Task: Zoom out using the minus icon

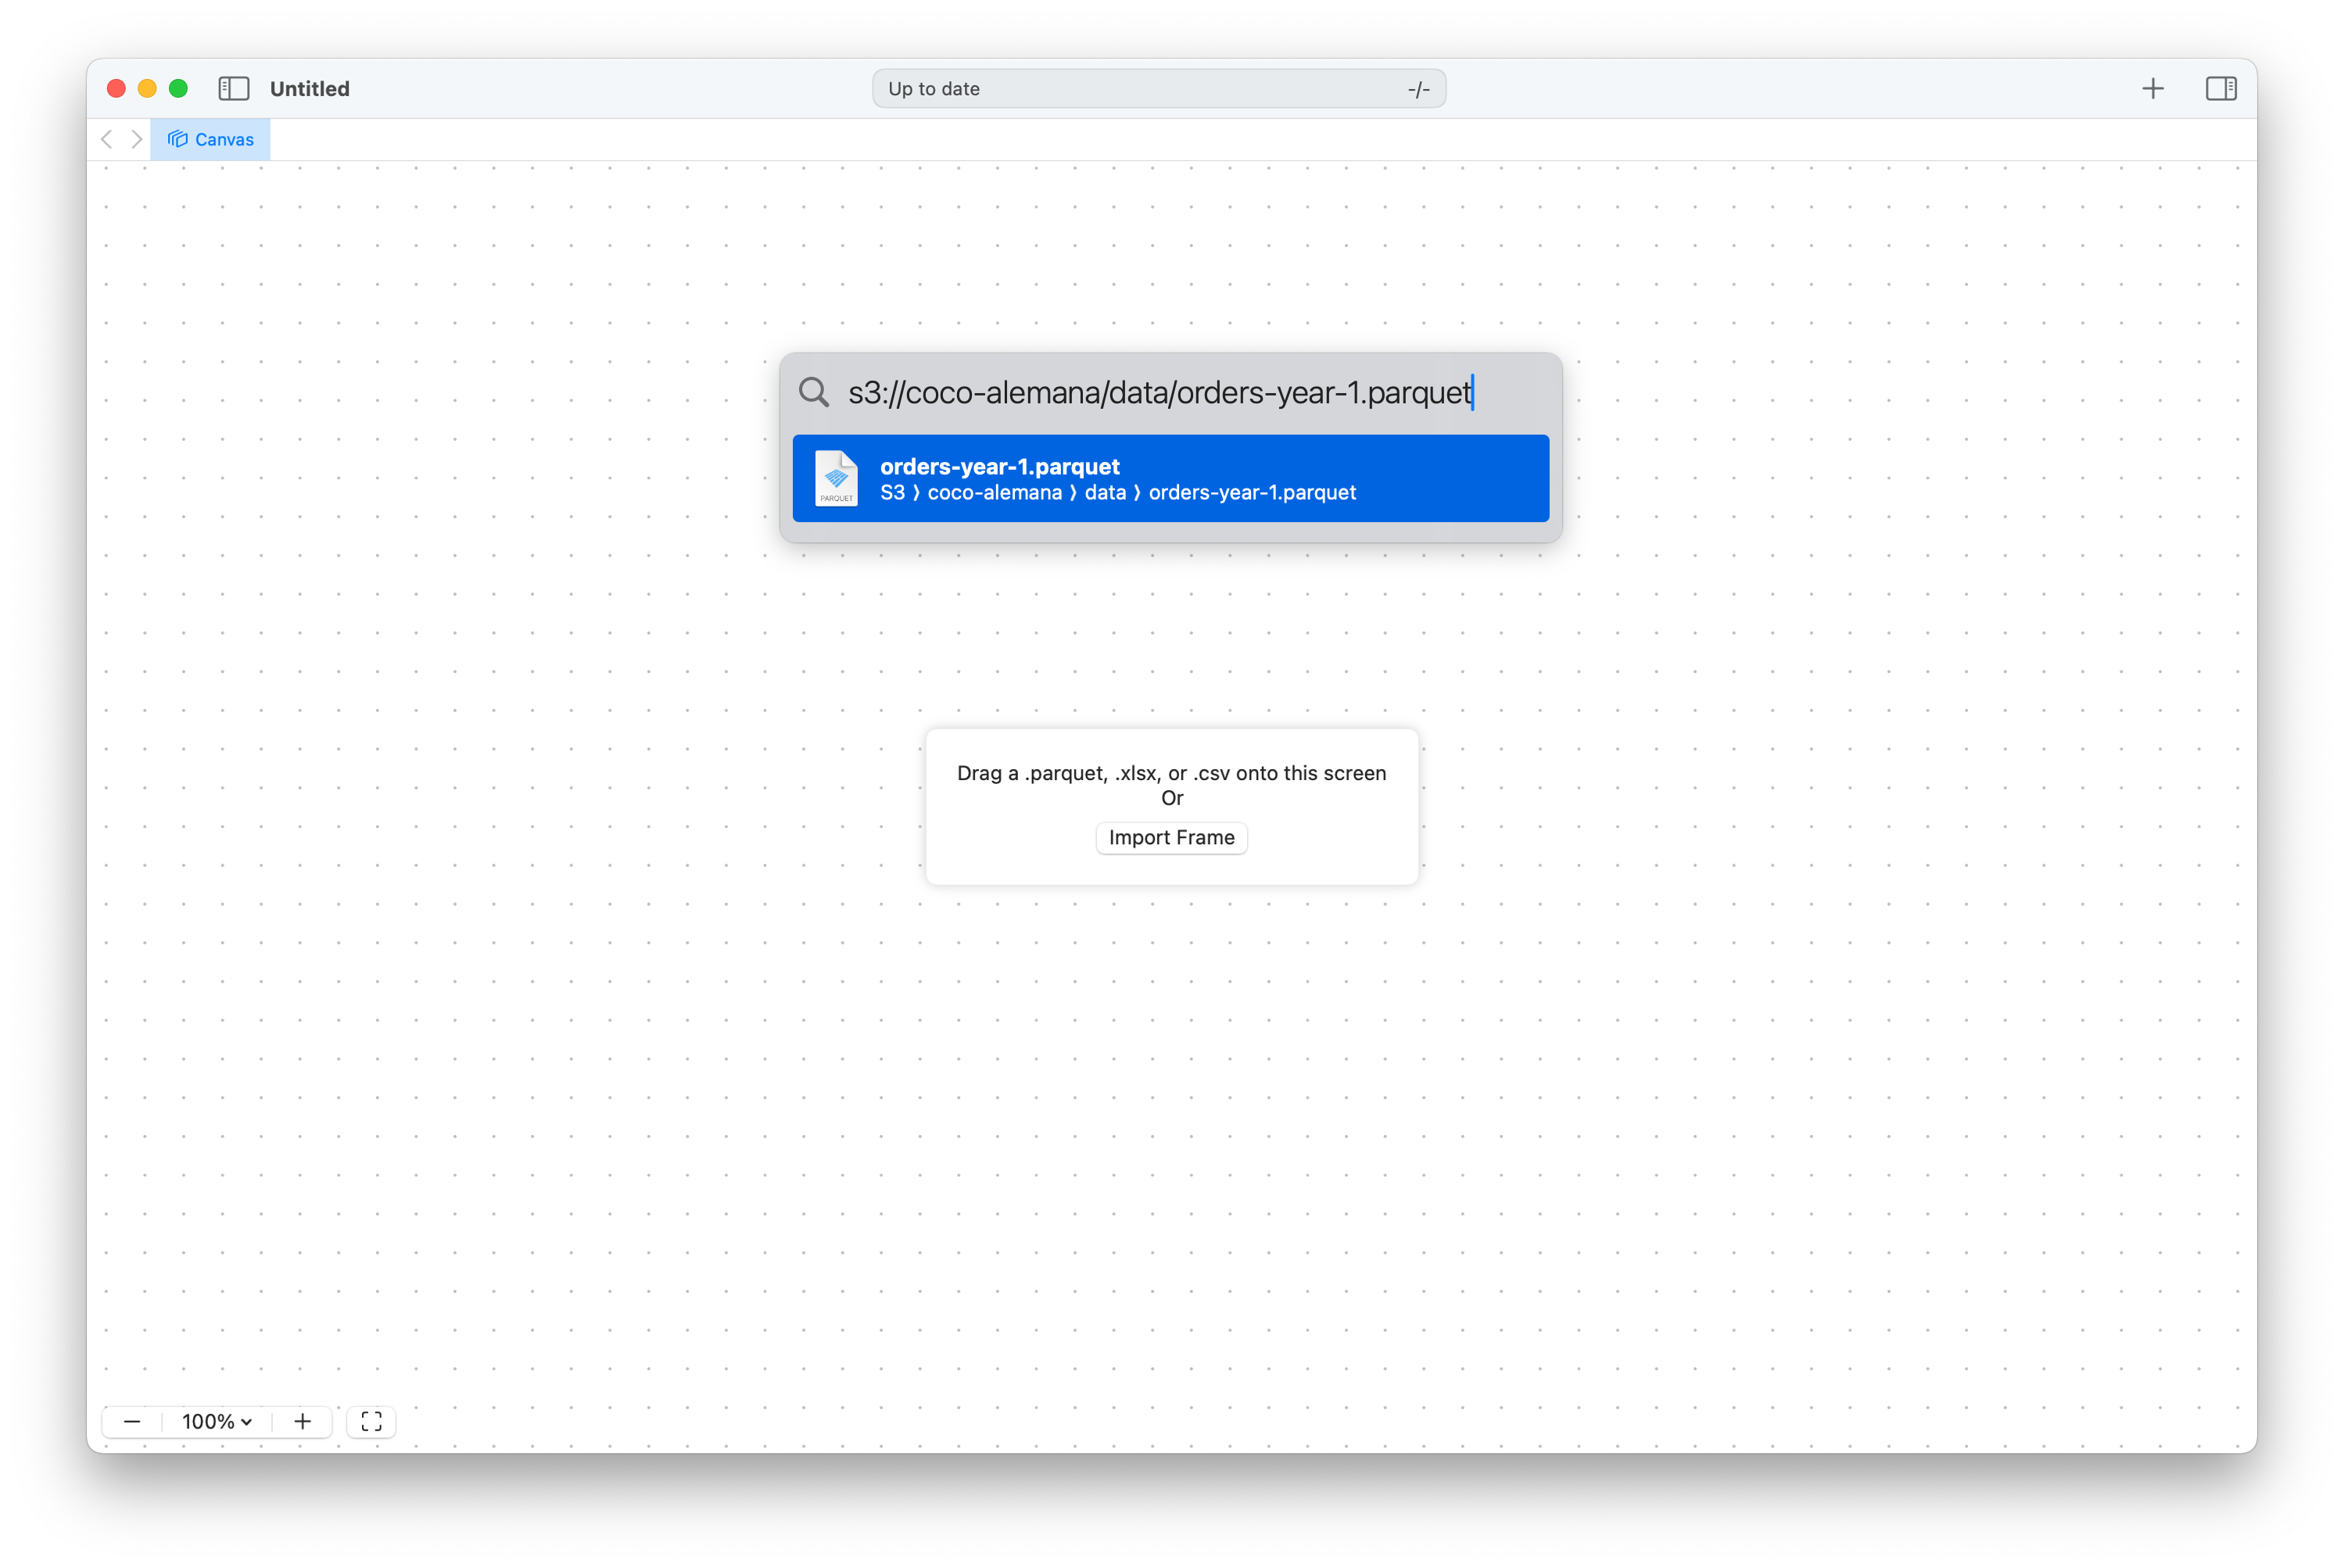Action: tap(131, 1421)
